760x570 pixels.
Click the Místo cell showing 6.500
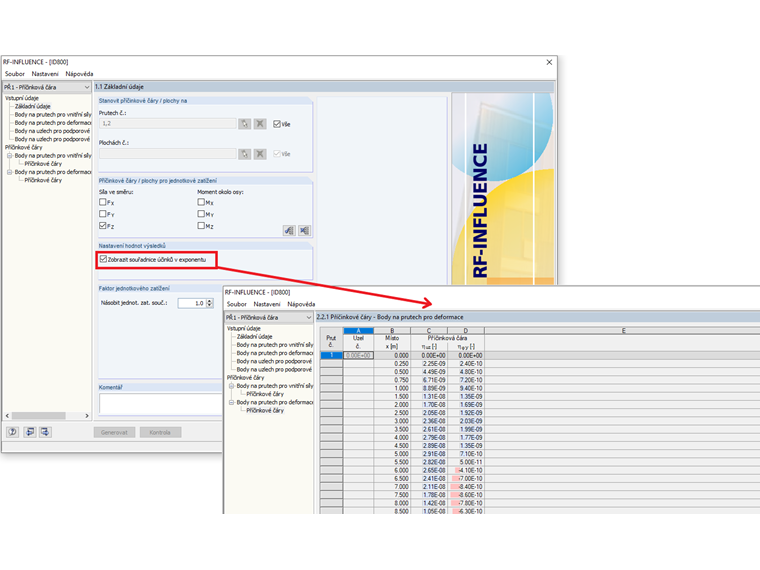click(392, 479)
